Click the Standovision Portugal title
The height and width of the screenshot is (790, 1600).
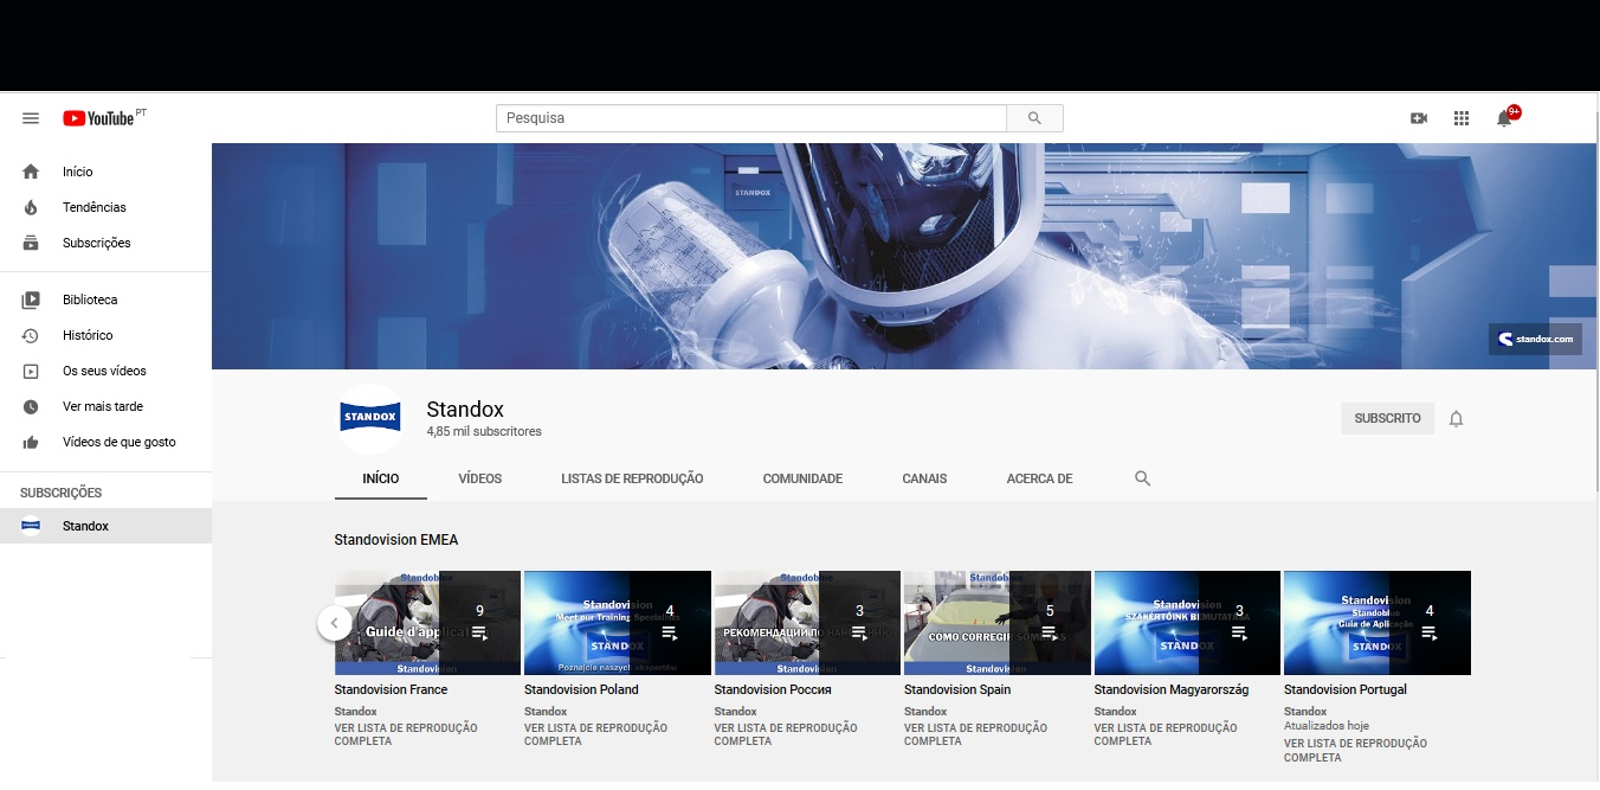tap(1345, 690)
